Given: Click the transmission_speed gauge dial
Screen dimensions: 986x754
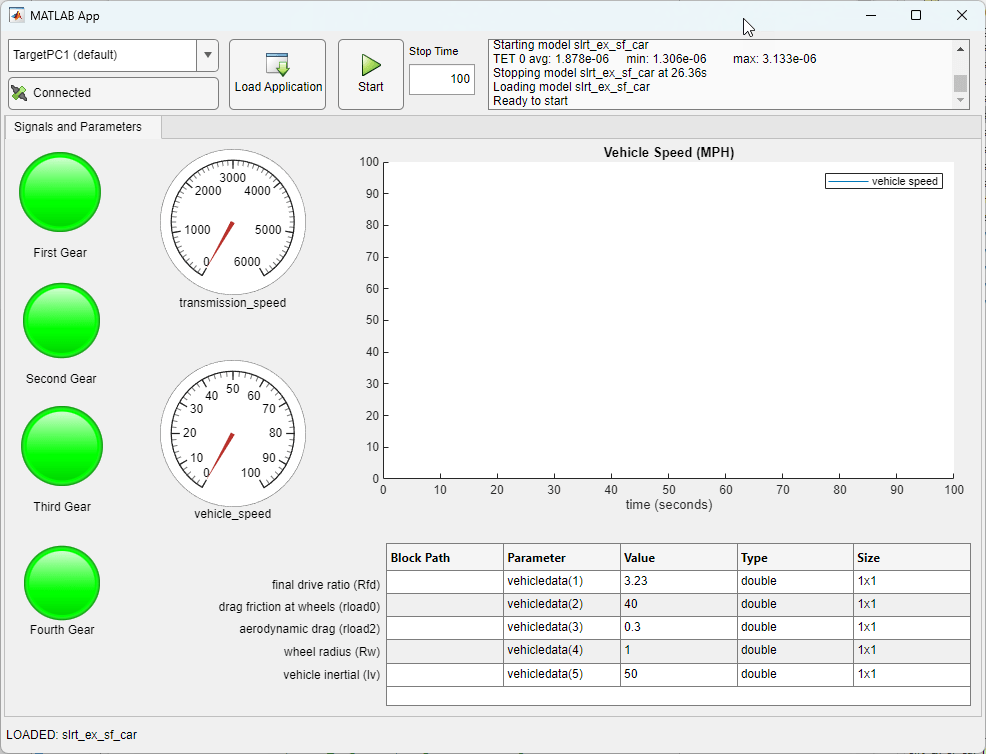Looking at the screenshot, I should [x=233, y=222].
